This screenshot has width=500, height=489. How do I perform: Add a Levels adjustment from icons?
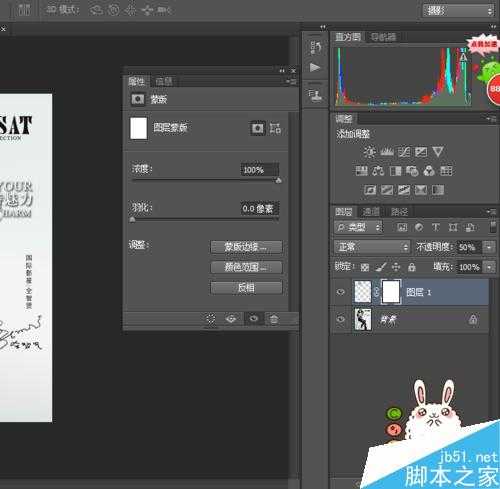click(x=387, y=152)
